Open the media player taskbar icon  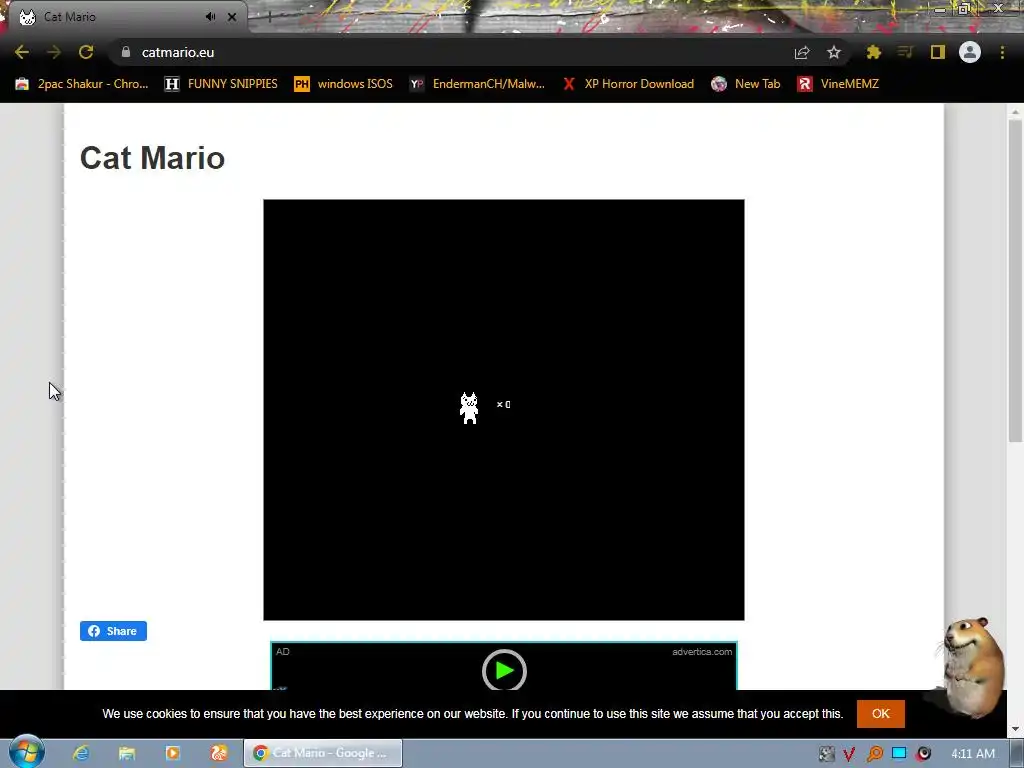coord(172,753)
